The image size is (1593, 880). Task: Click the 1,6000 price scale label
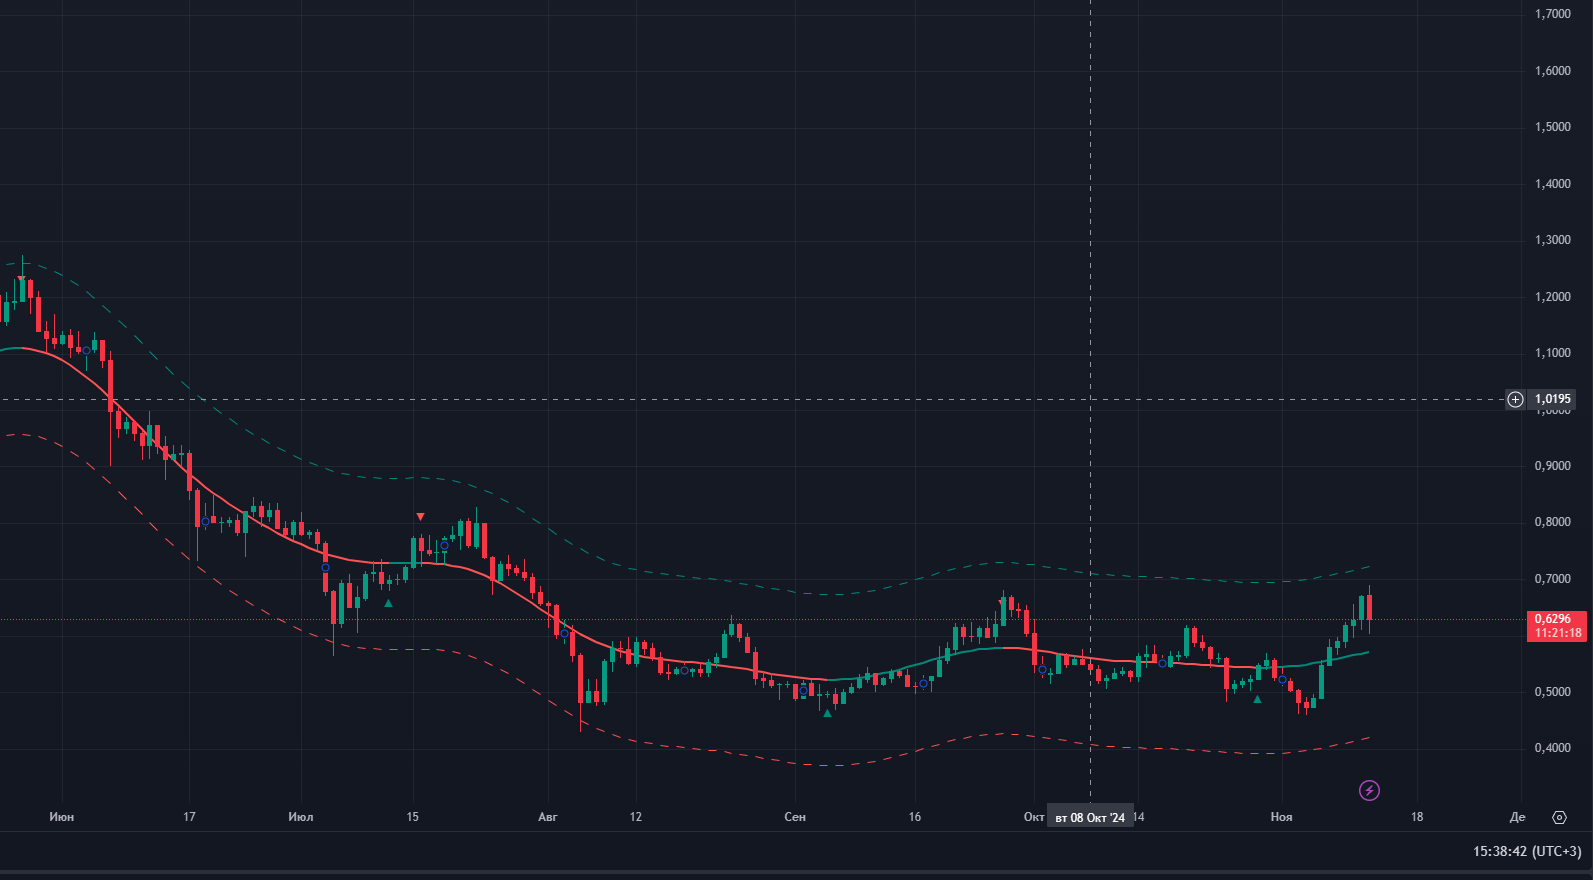click(x=1553, y=71)
